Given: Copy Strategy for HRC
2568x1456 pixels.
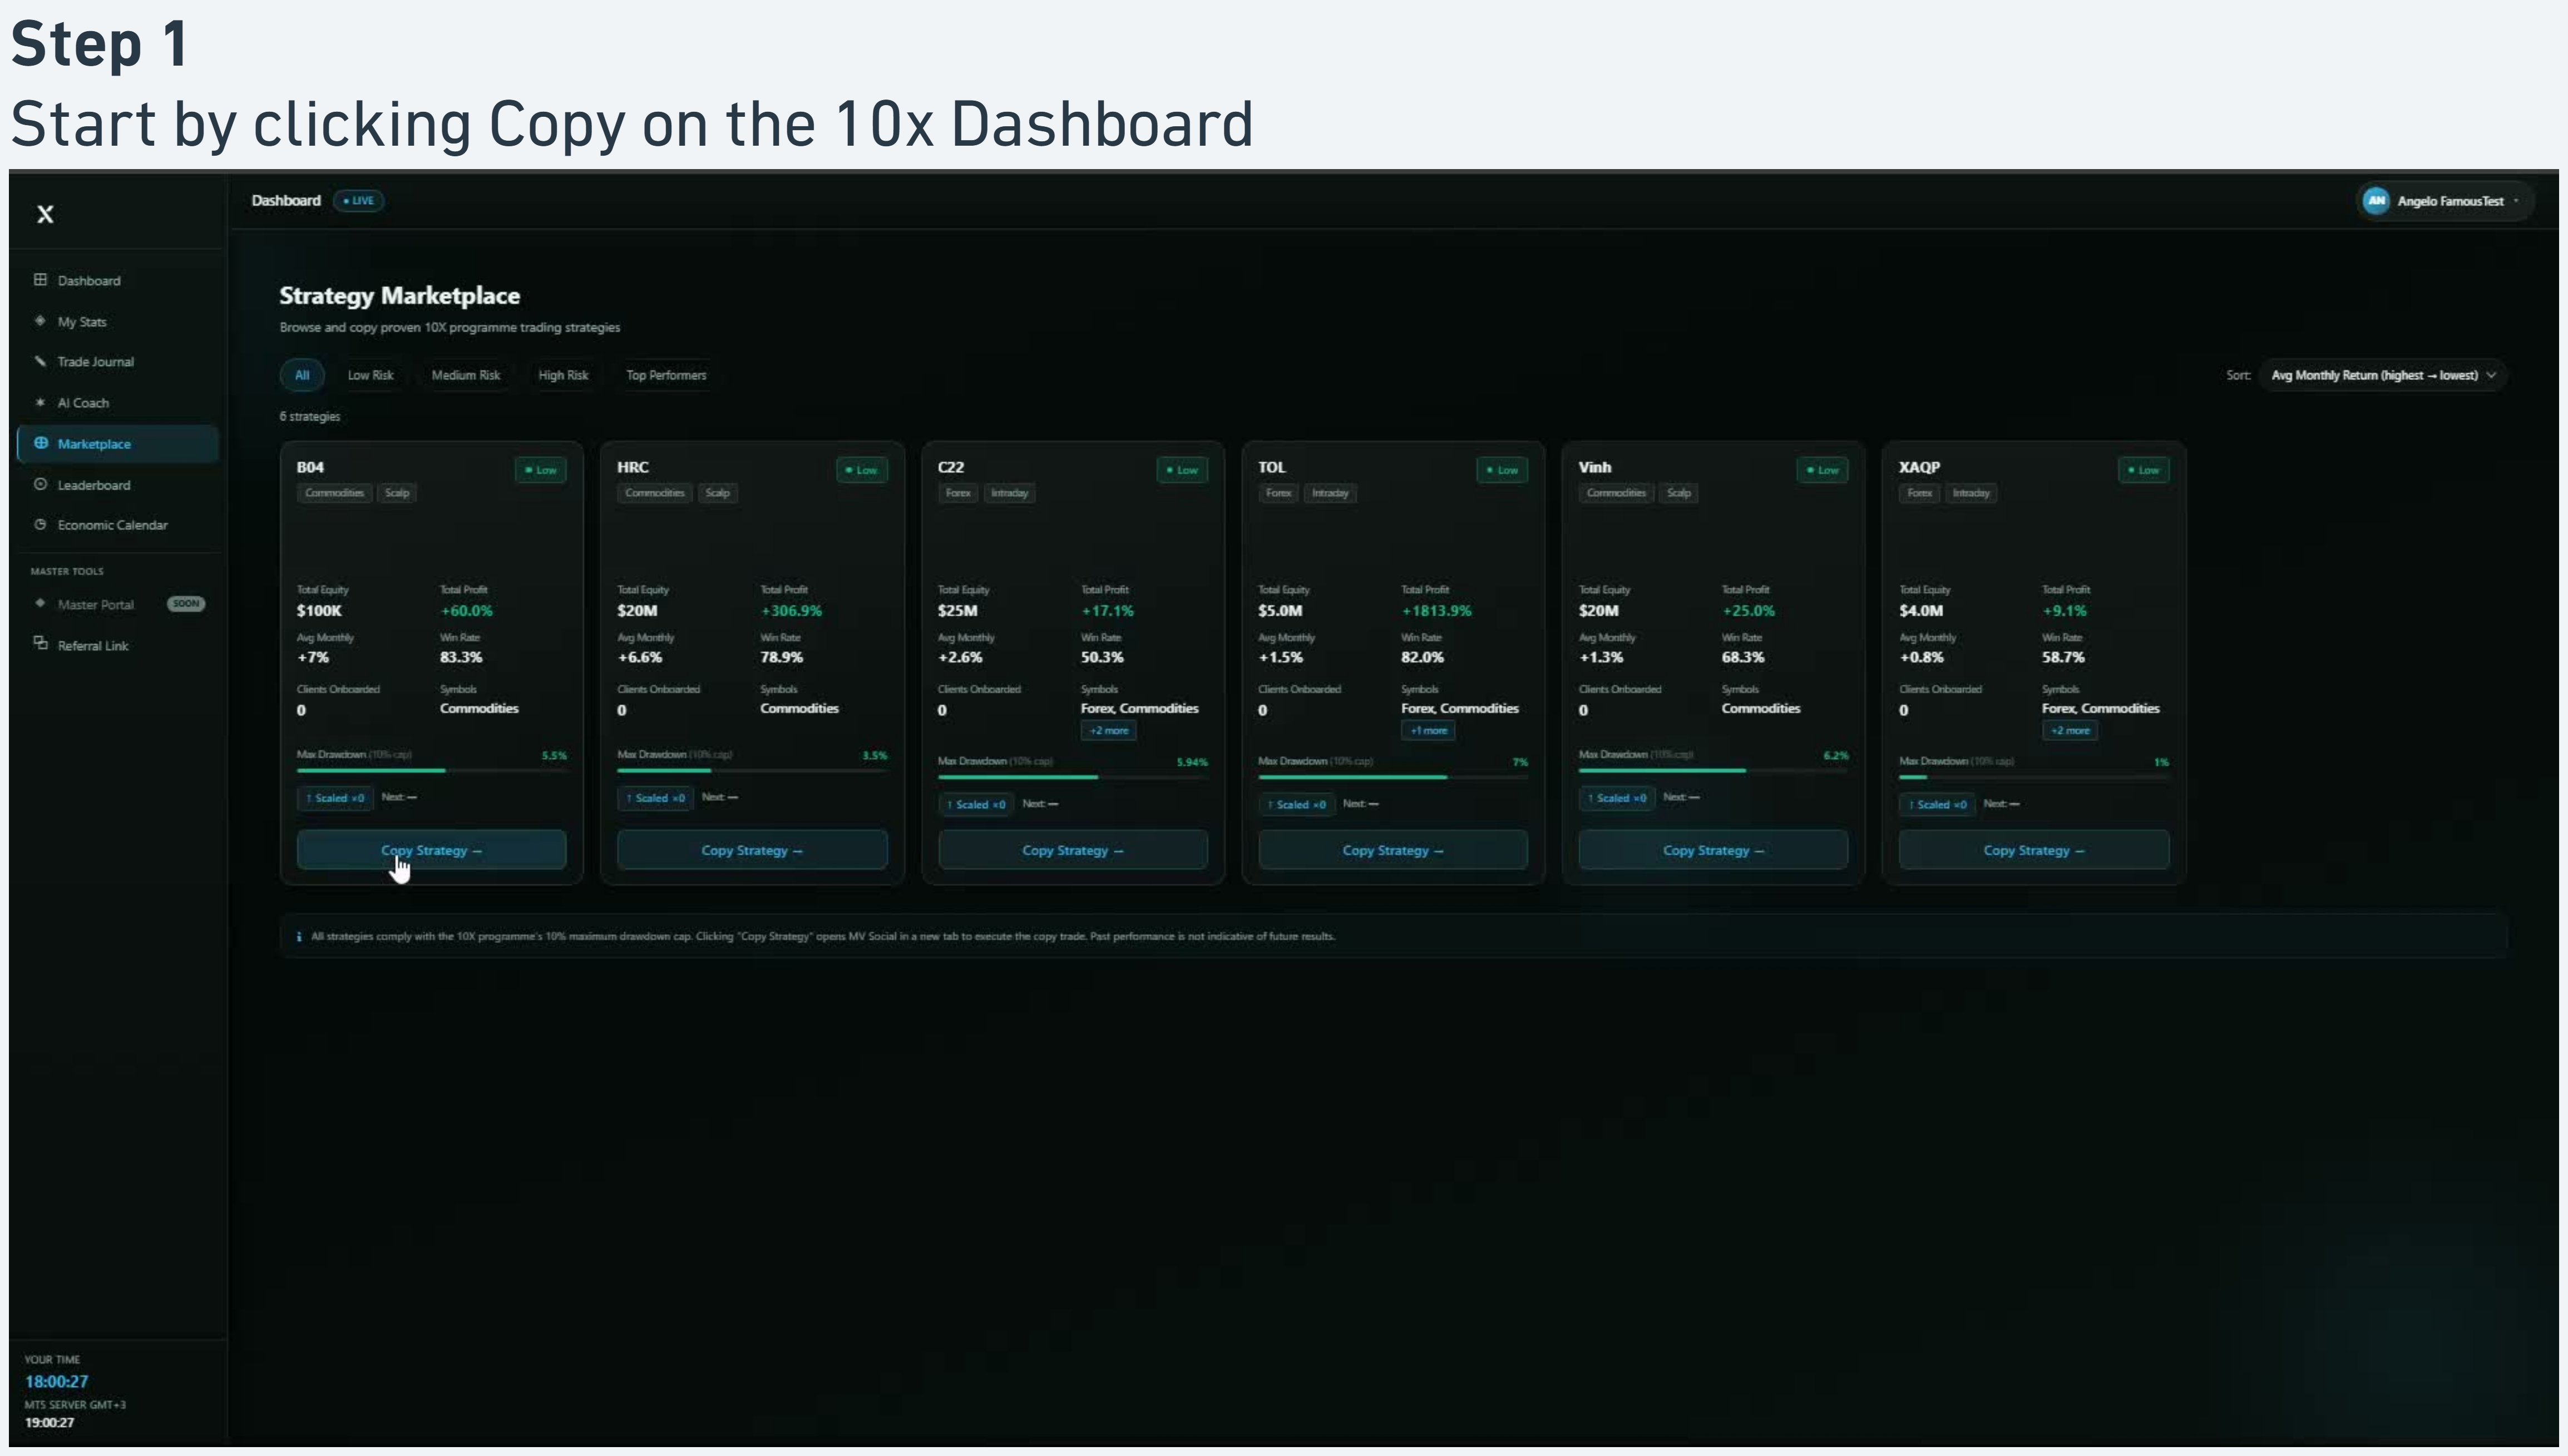Looking at the screenshot, I should [752, 850].
